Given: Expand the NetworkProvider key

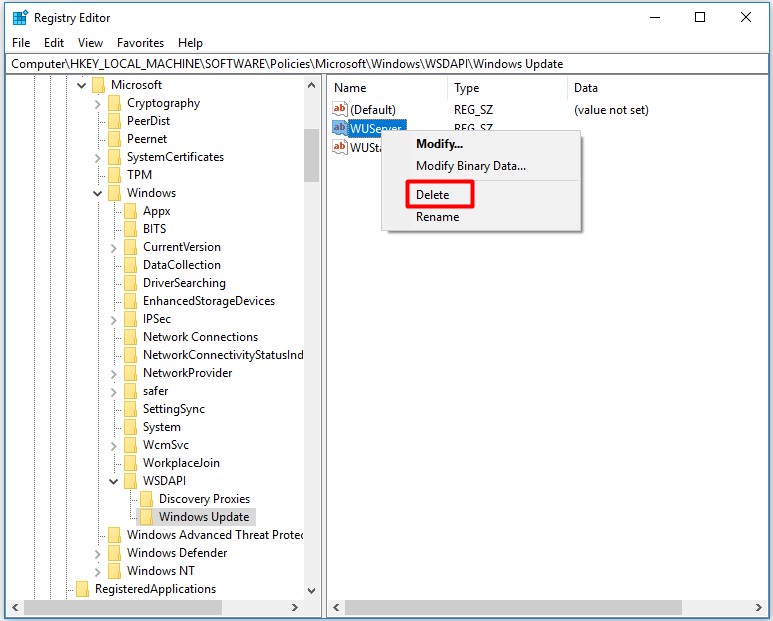Looking at the screenshot, I should (114, 374).
